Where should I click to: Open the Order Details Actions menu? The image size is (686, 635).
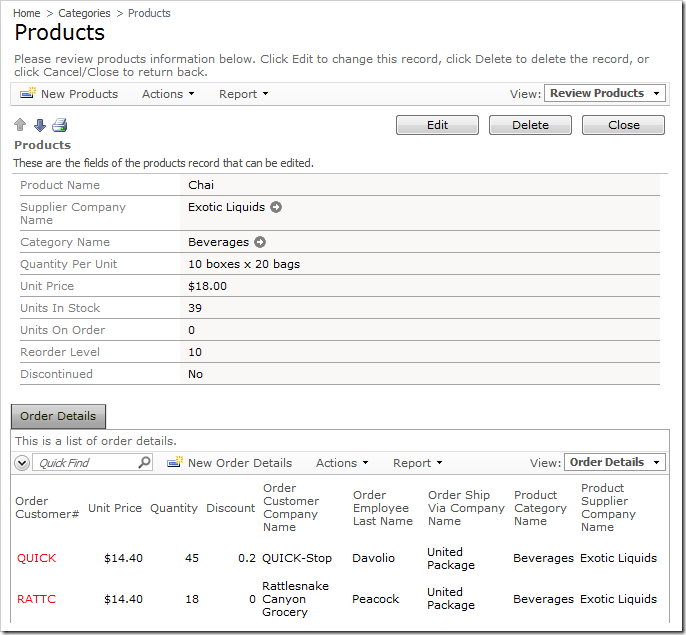click(x=342, y=463)
